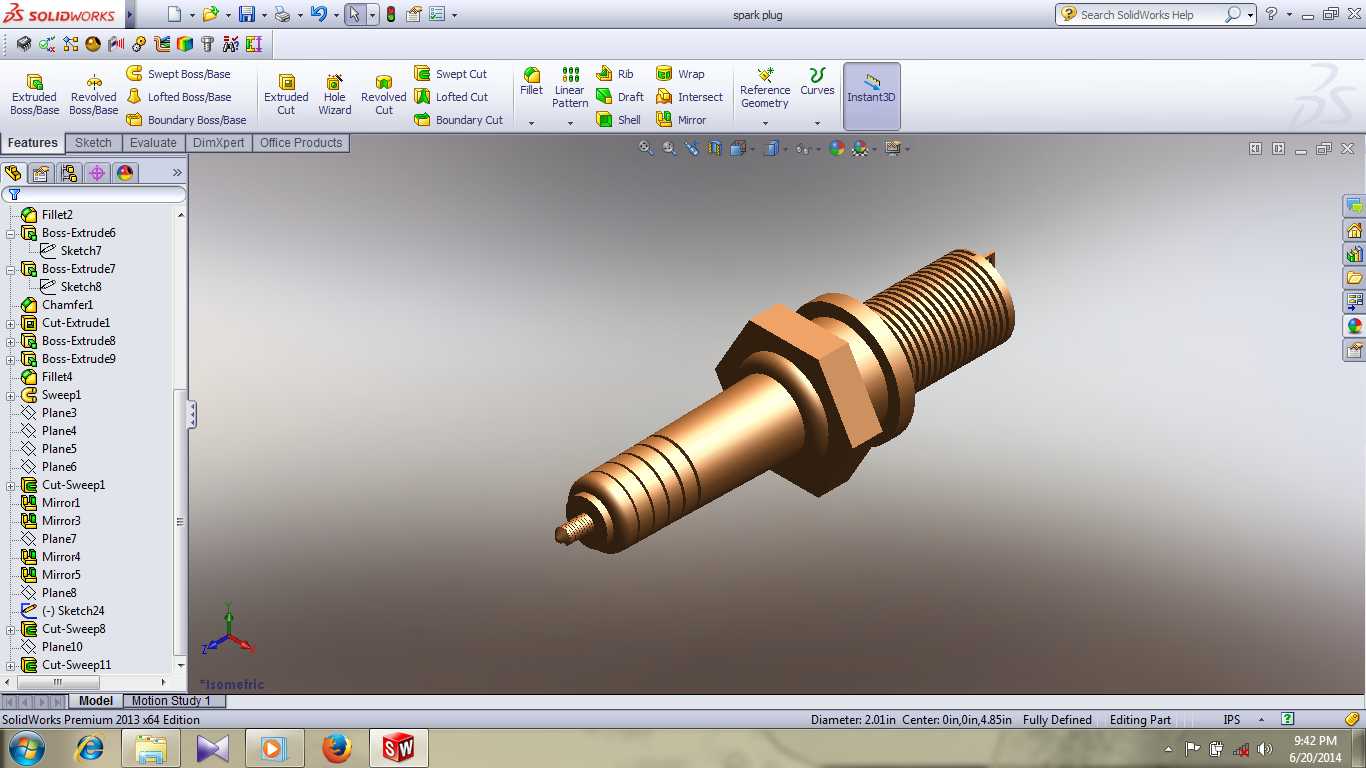Click the Shell feature tool
This screenshot has height=768, width=1366.
tap(618, 120)
